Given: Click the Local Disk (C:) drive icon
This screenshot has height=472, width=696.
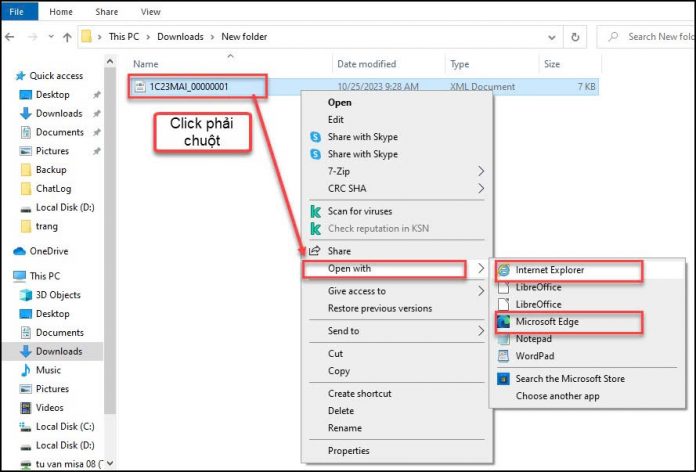Looking at the screenshot, I should click(x=26, y=427).
